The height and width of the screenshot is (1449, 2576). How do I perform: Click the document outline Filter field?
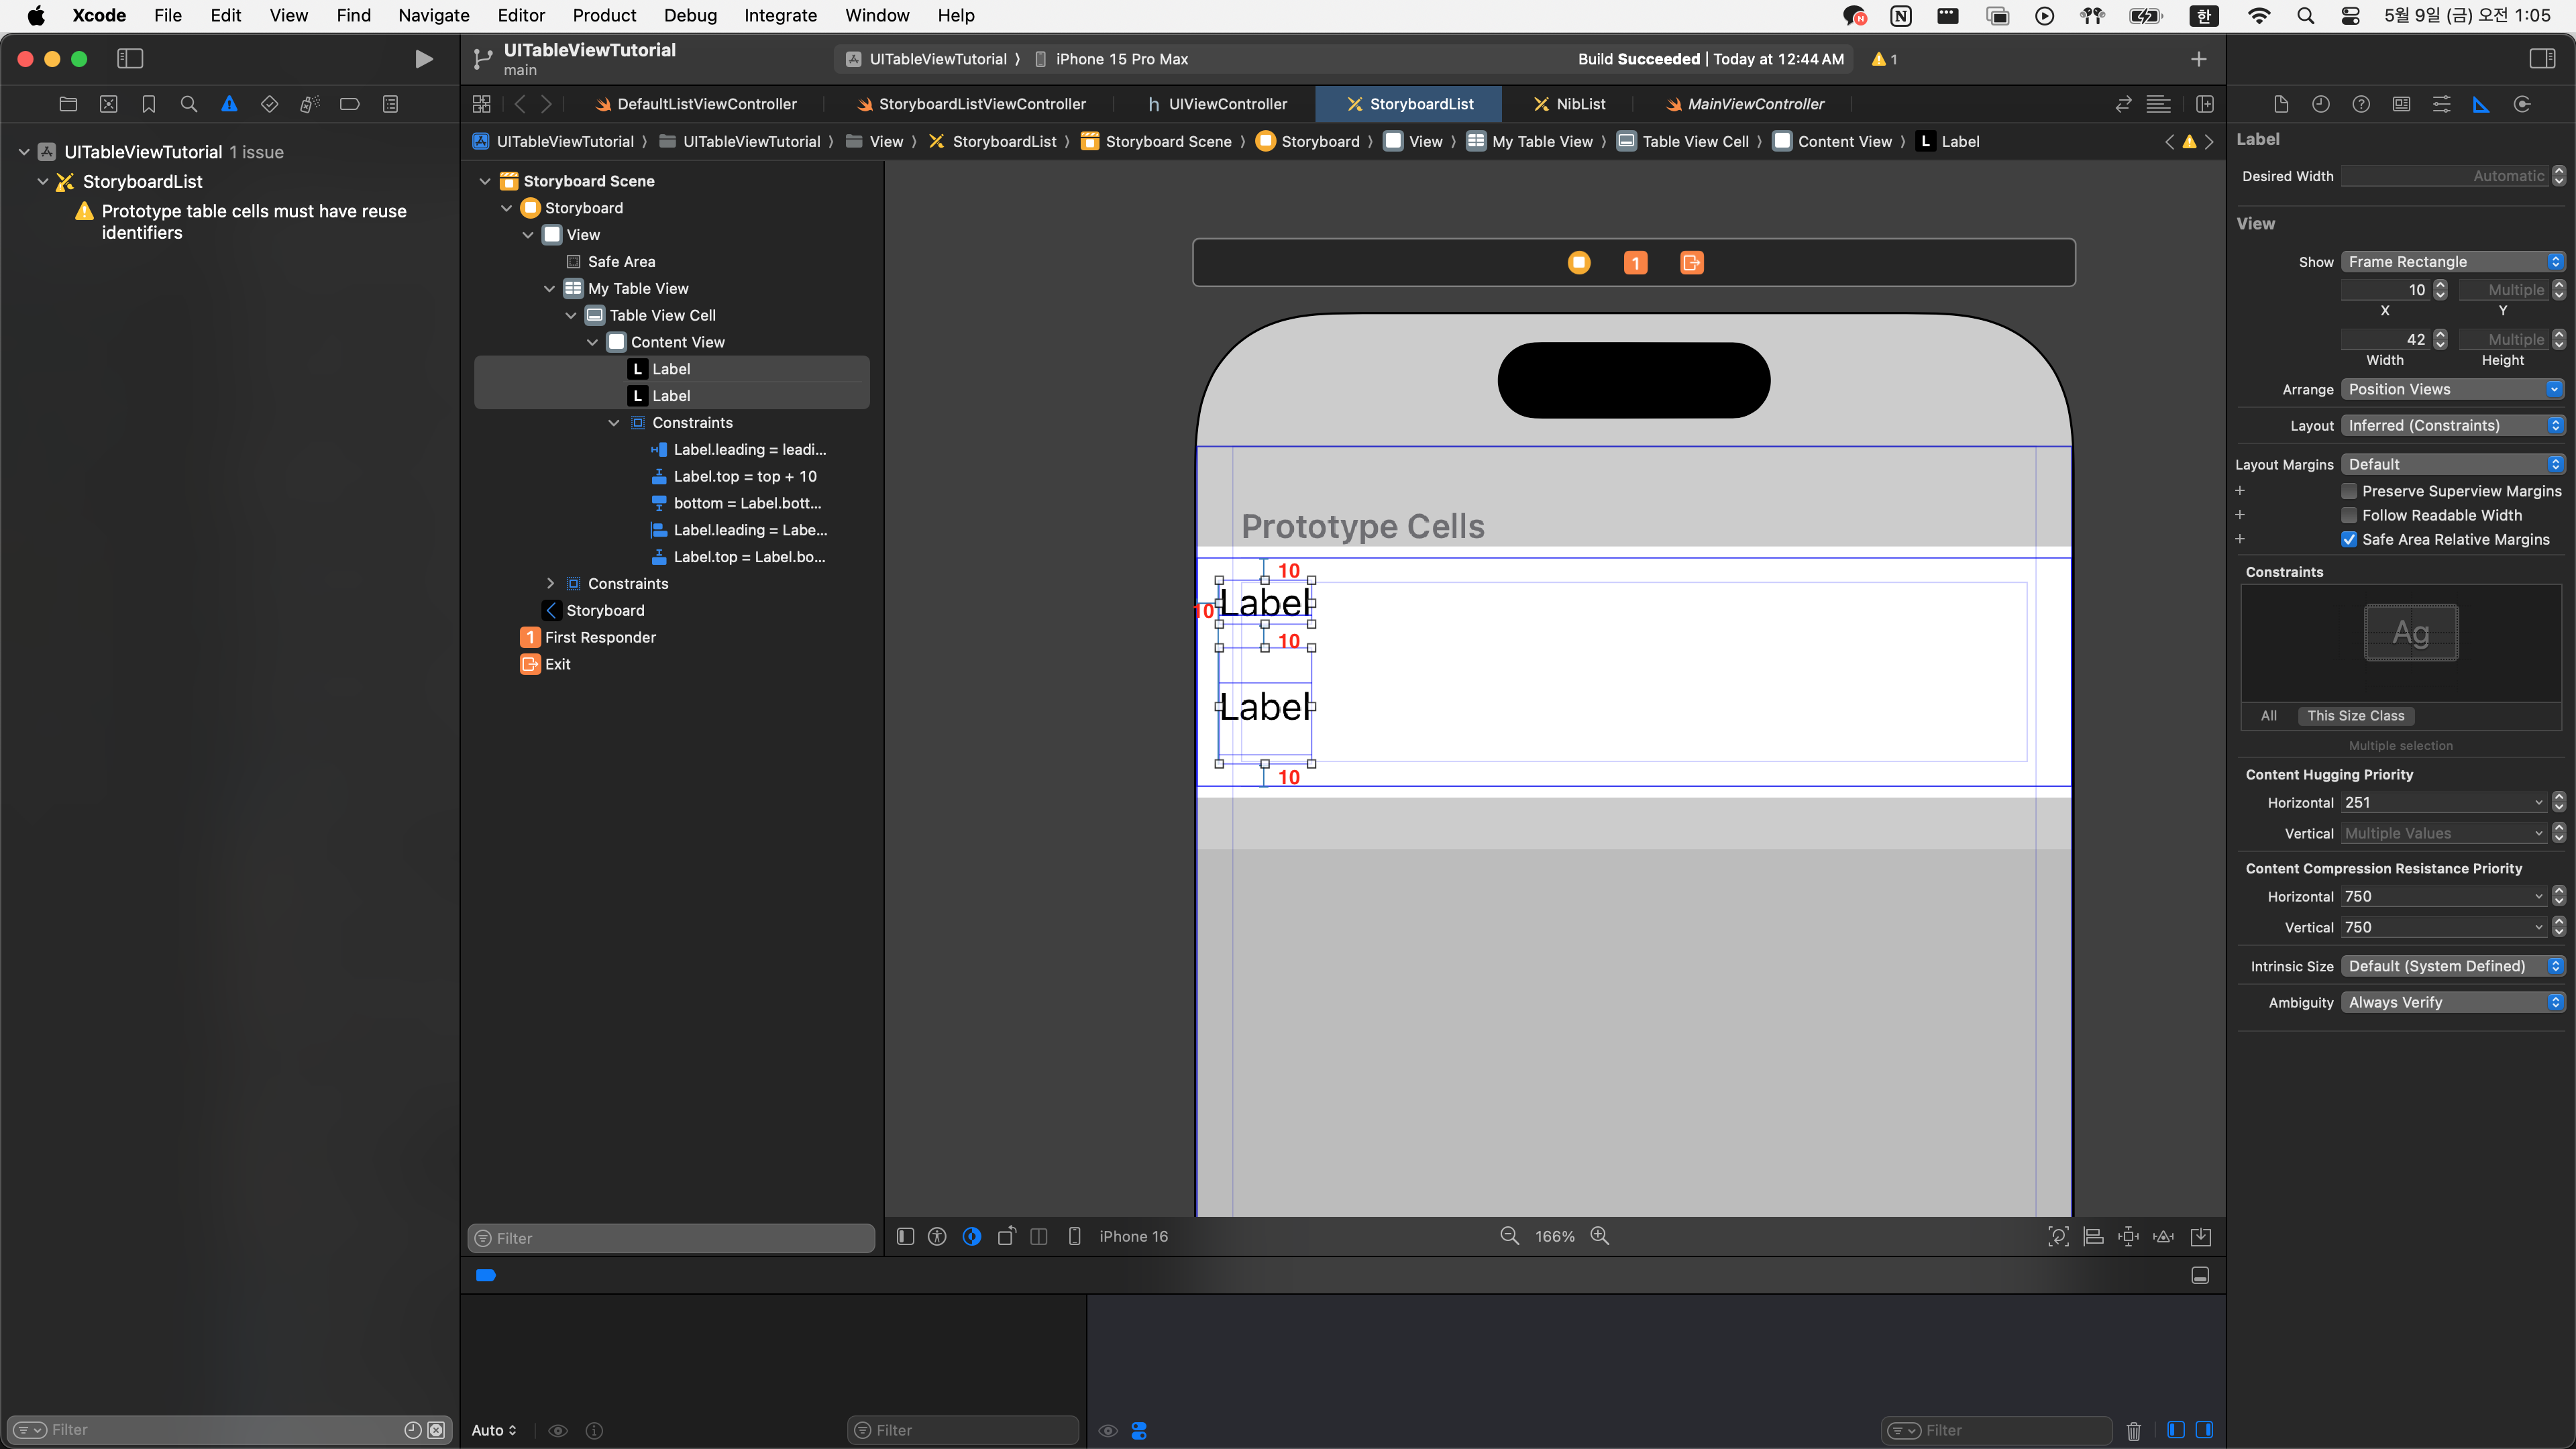coord(672,1238)
